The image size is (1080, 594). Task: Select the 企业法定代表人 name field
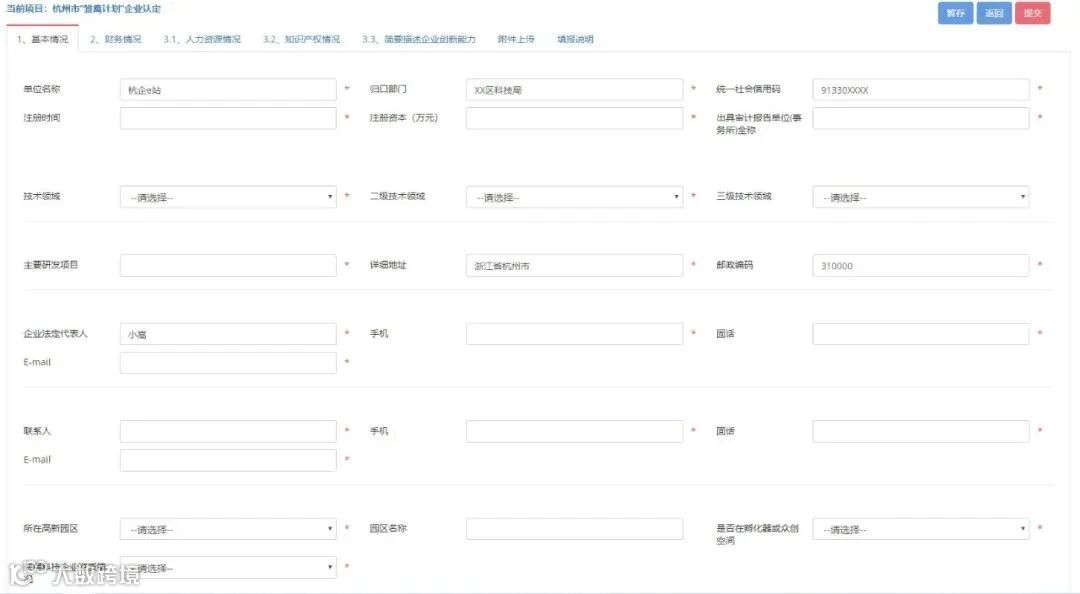pyautogui.click(x=228, y=334)
